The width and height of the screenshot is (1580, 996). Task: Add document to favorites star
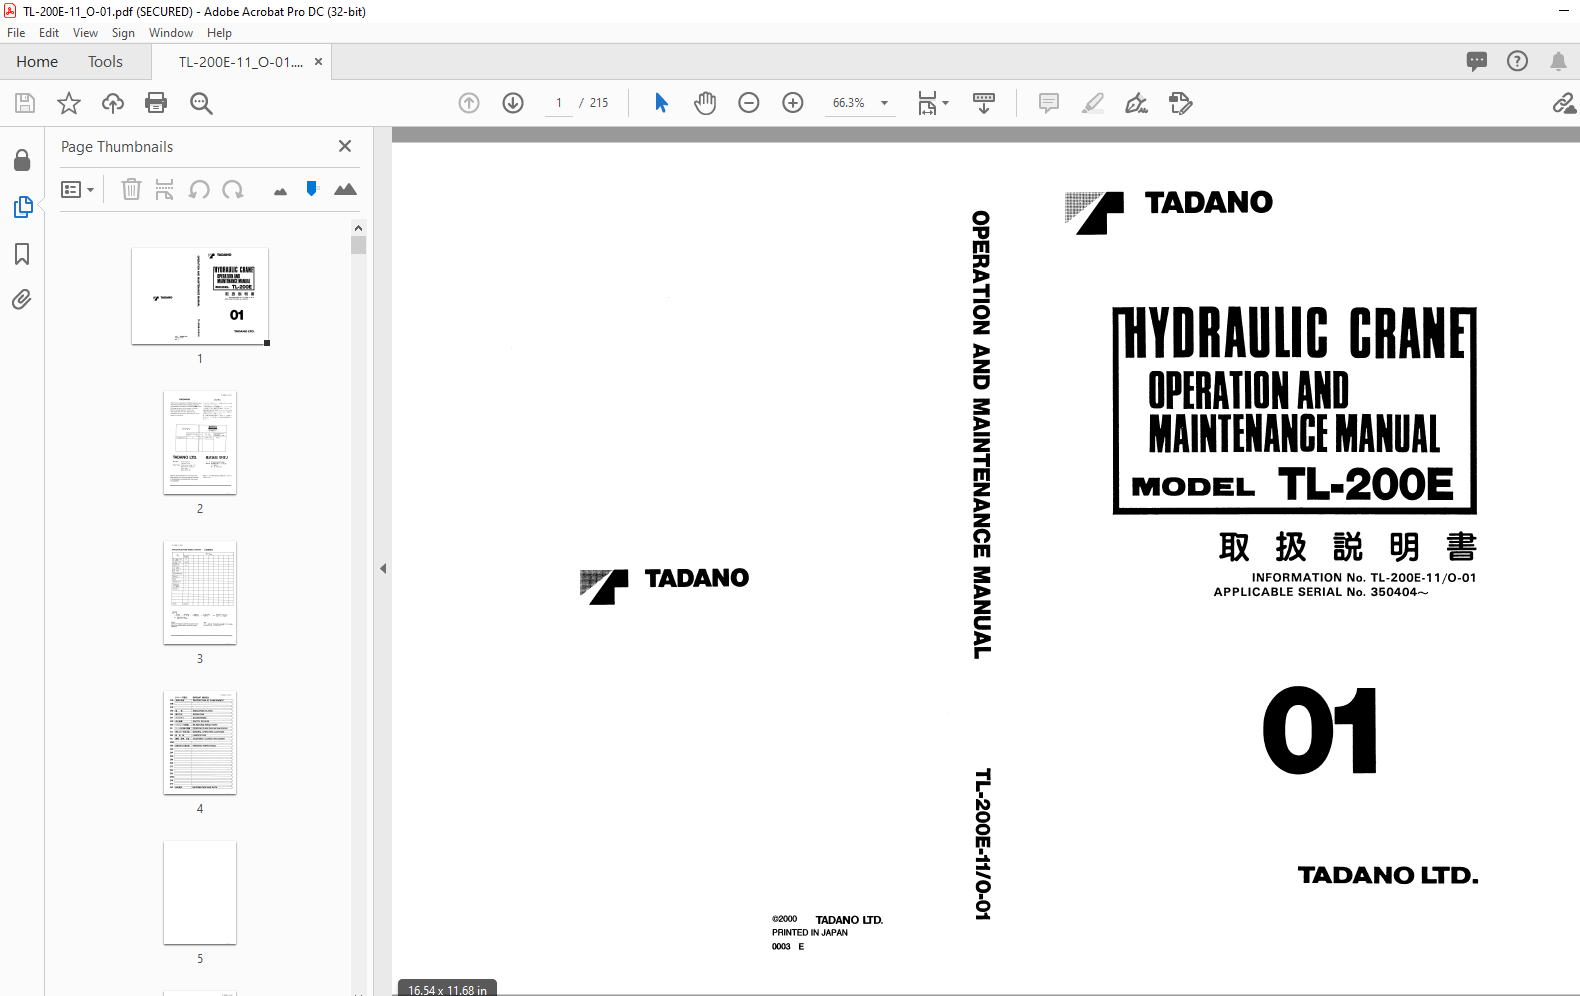tap(69, 103)
